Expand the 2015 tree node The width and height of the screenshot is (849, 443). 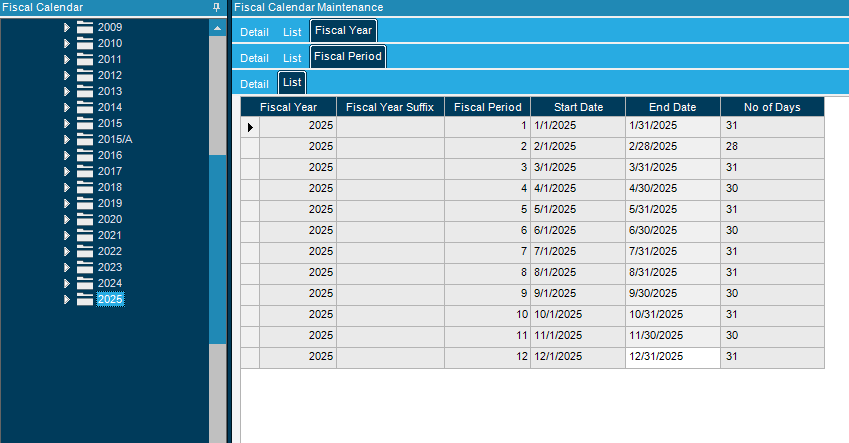[67, 123]
